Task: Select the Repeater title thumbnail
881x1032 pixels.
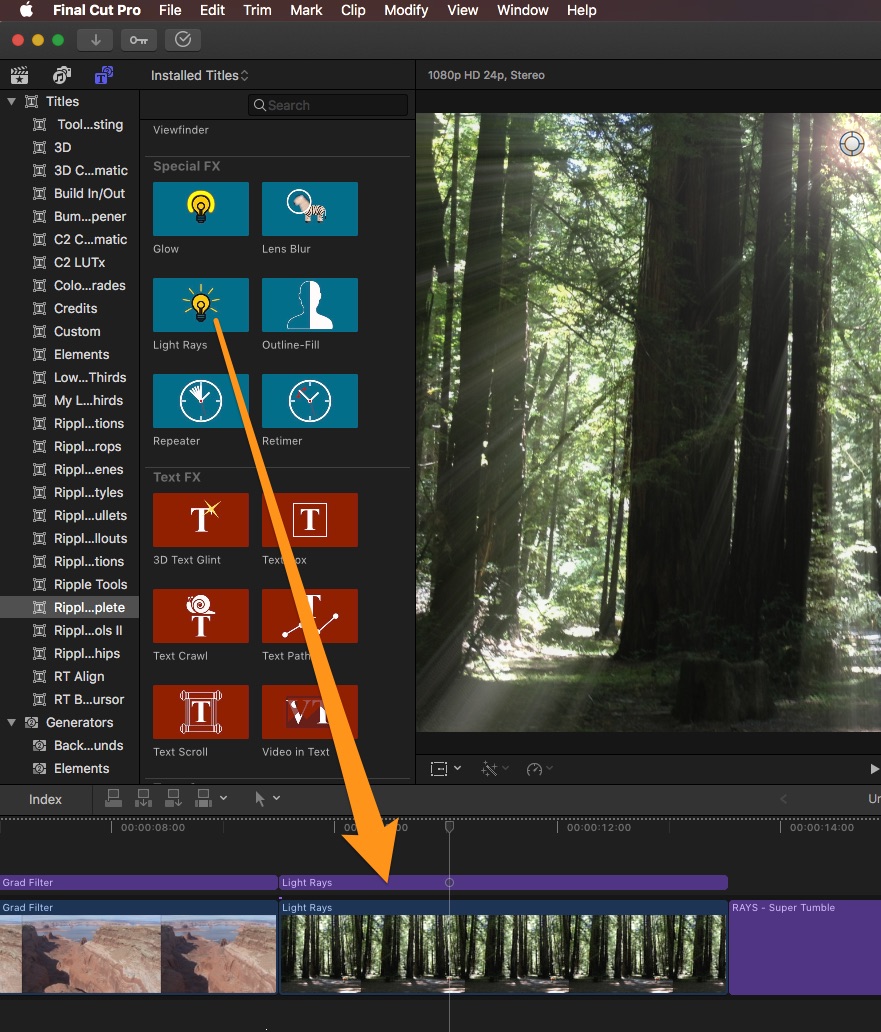Action: 201,401
